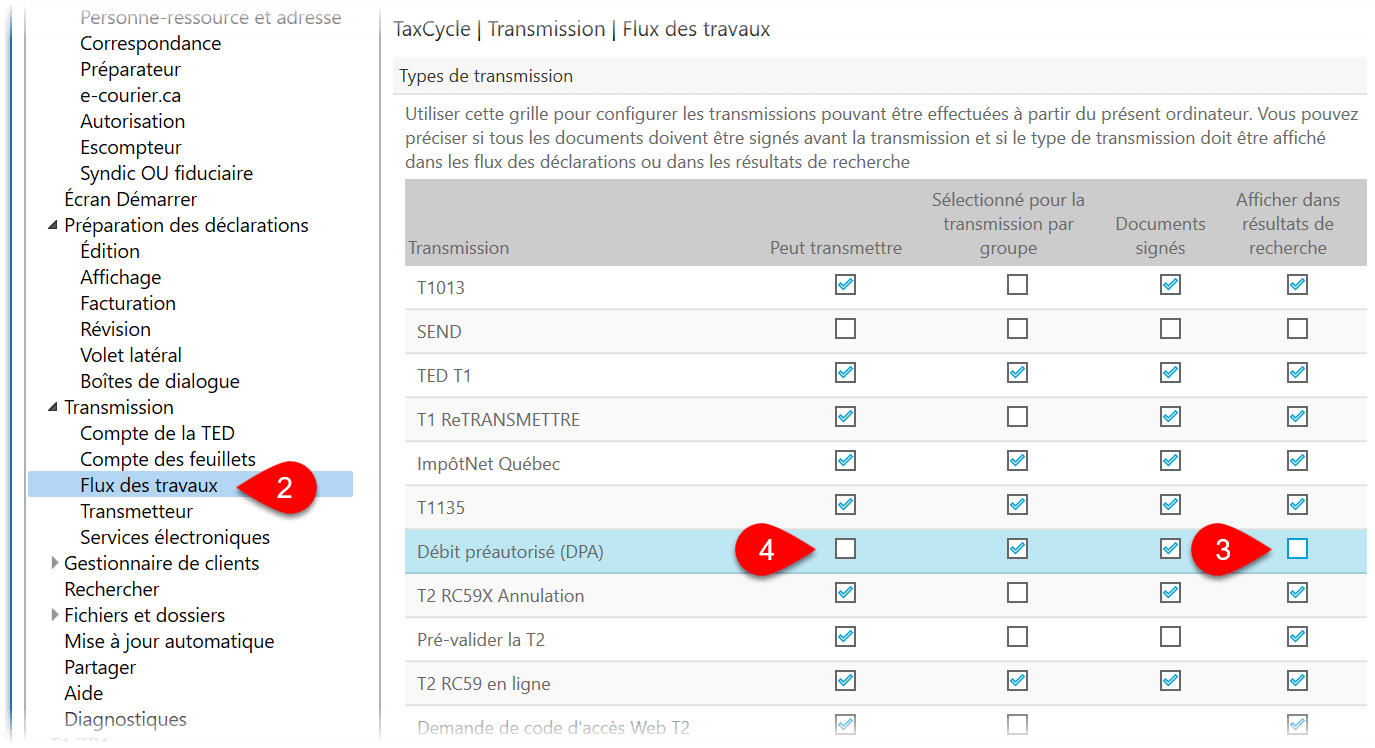Uncheck Peut transmettre for T2 RC59X Annulation
The width and height of the screenshot is (1375, 748).
[x=845, y=593]
